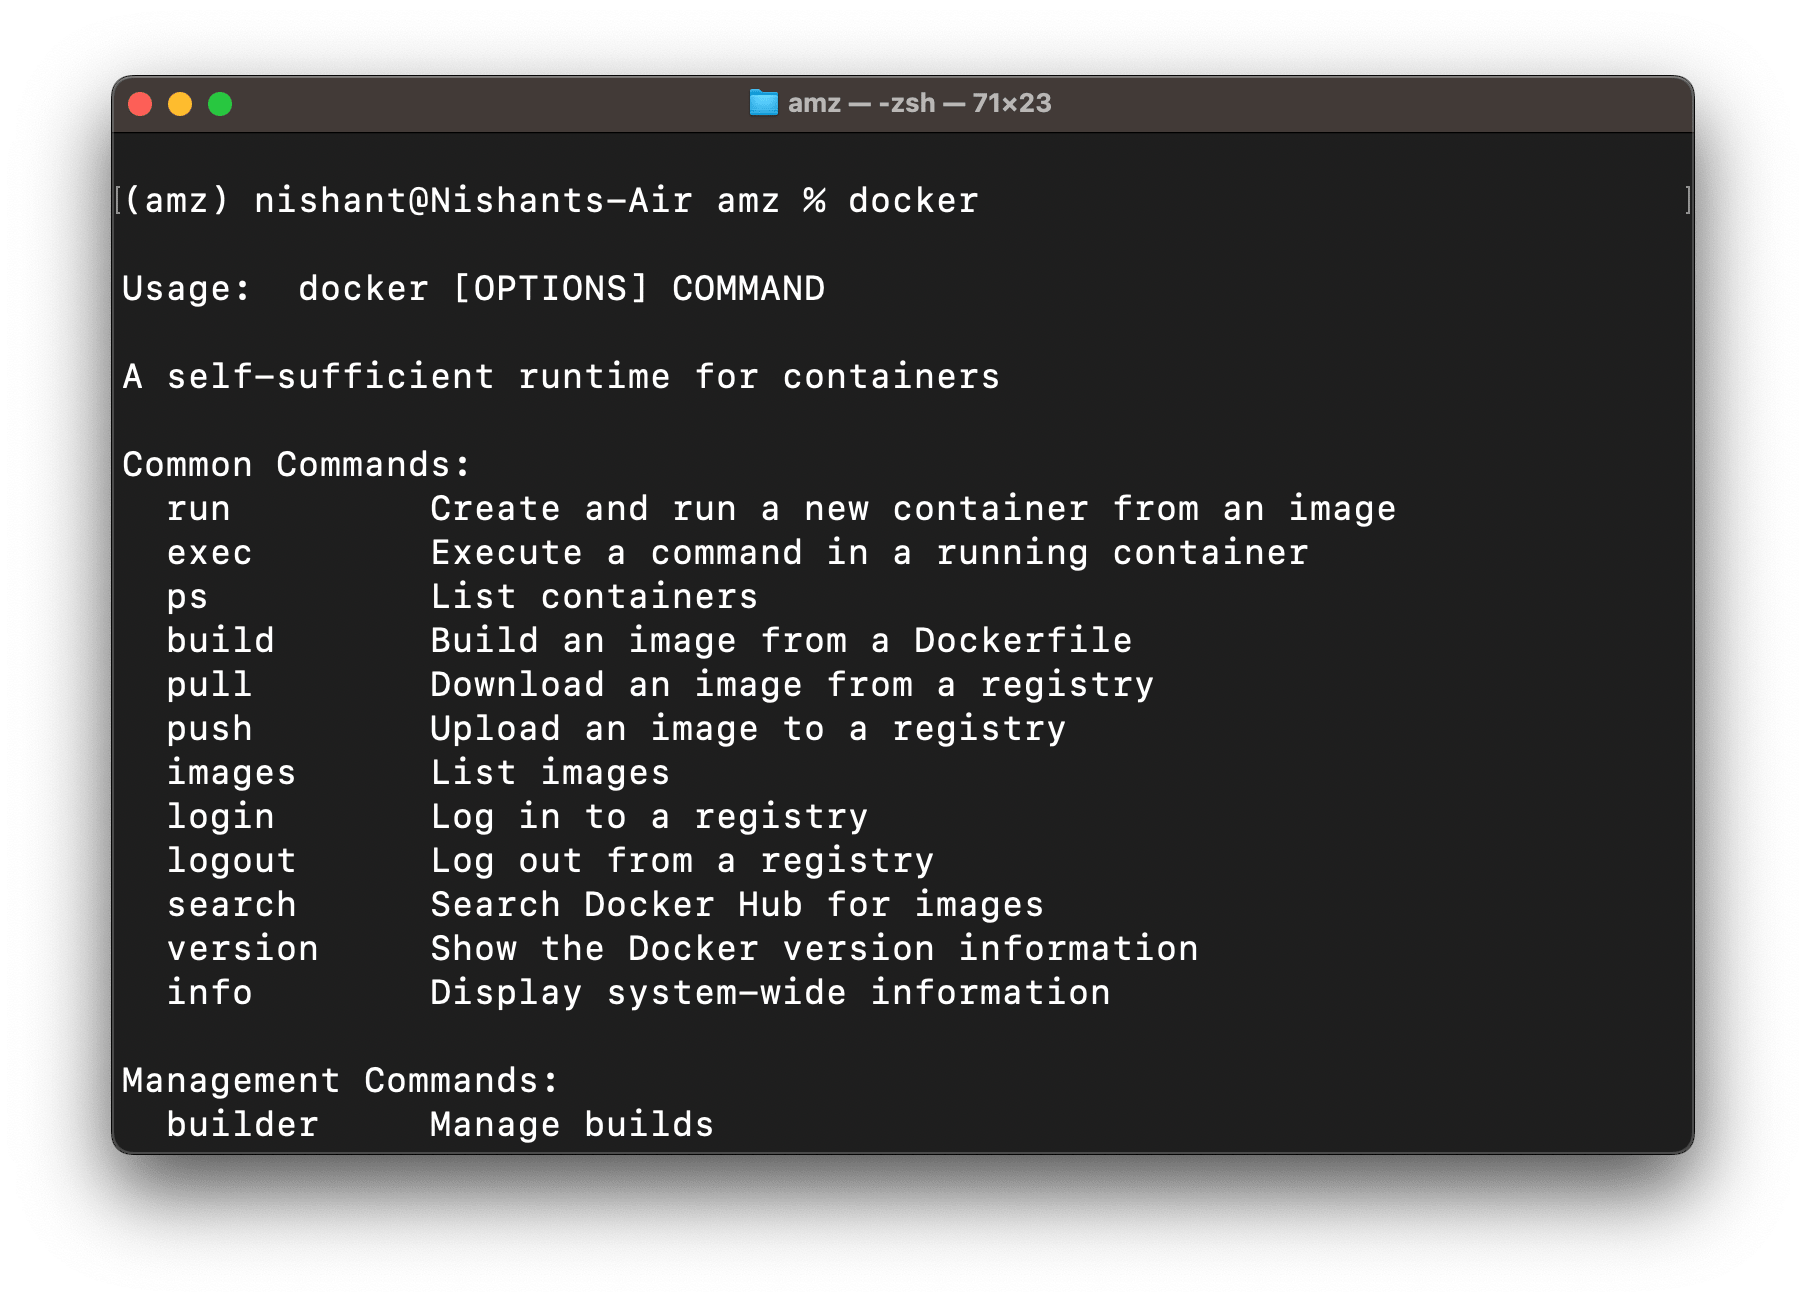Click the 'Common Commands:' heading

[296, 465]
